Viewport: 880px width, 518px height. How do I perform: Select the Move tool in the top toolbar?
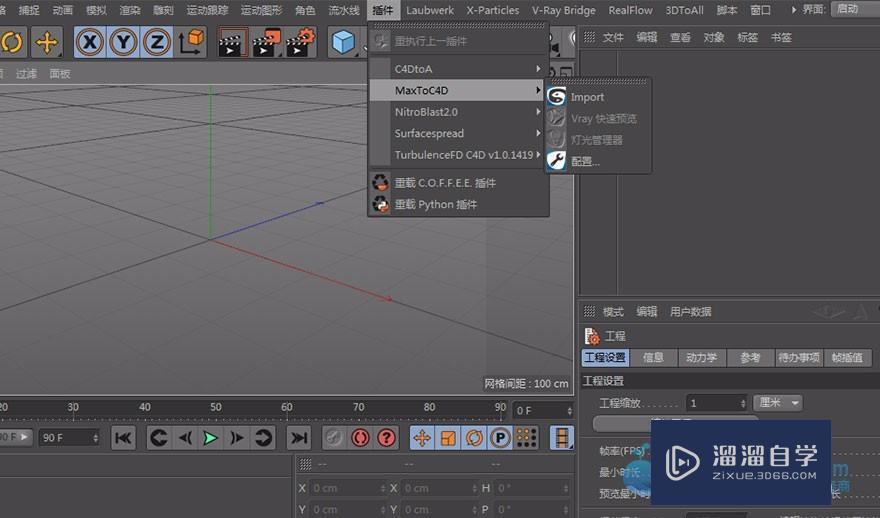coord(47,42)
